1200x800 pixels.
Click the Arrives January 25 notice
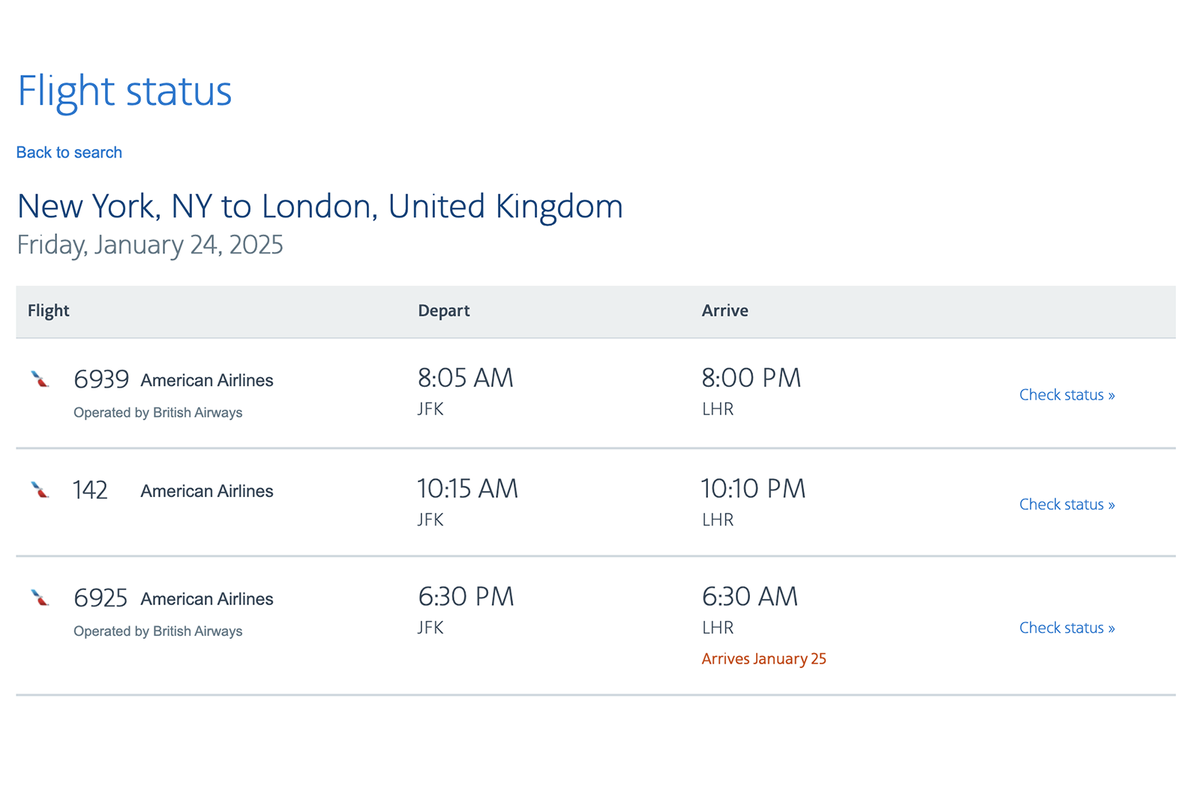coord(763,658)
